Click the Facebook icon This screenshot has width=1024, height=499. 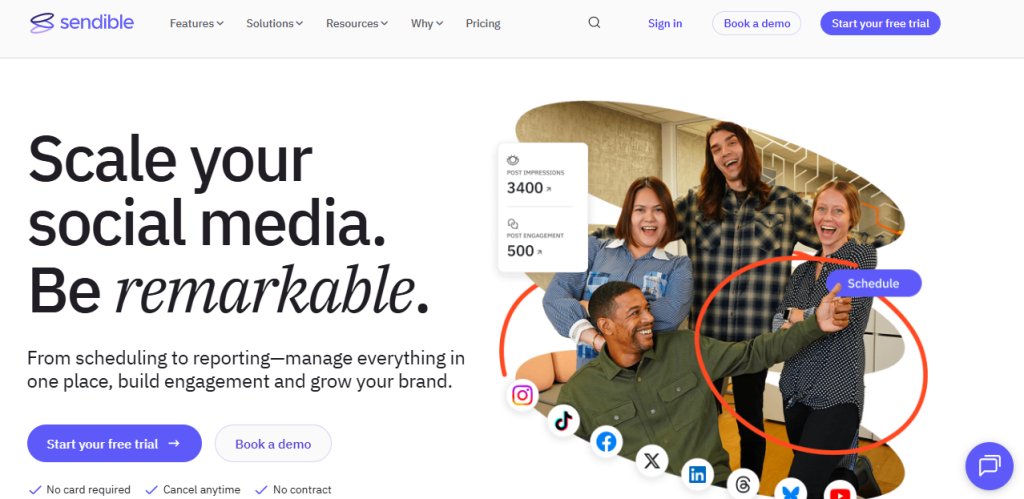pos(607,442)
